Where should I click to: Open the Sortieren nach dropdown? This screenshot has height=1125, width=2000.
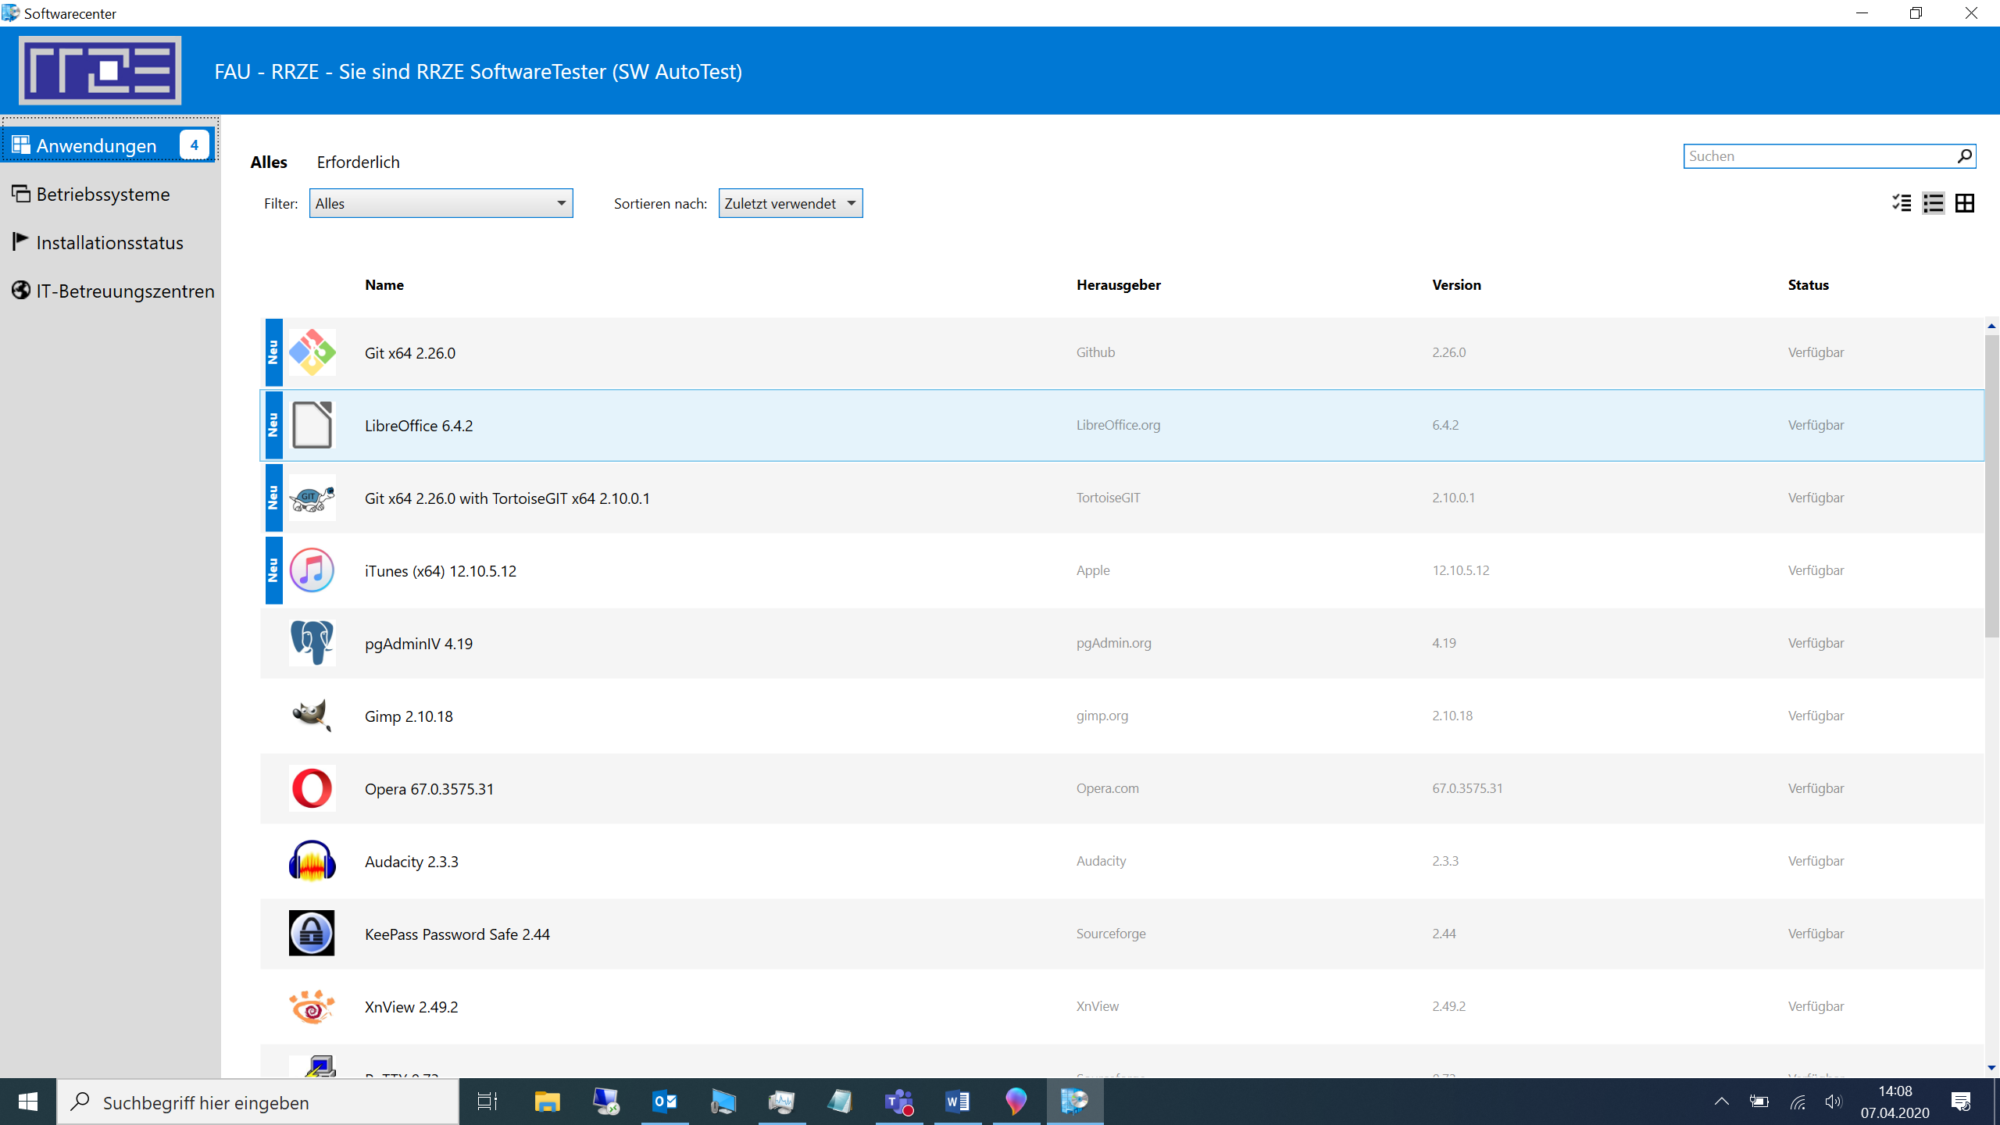point(790,203)
